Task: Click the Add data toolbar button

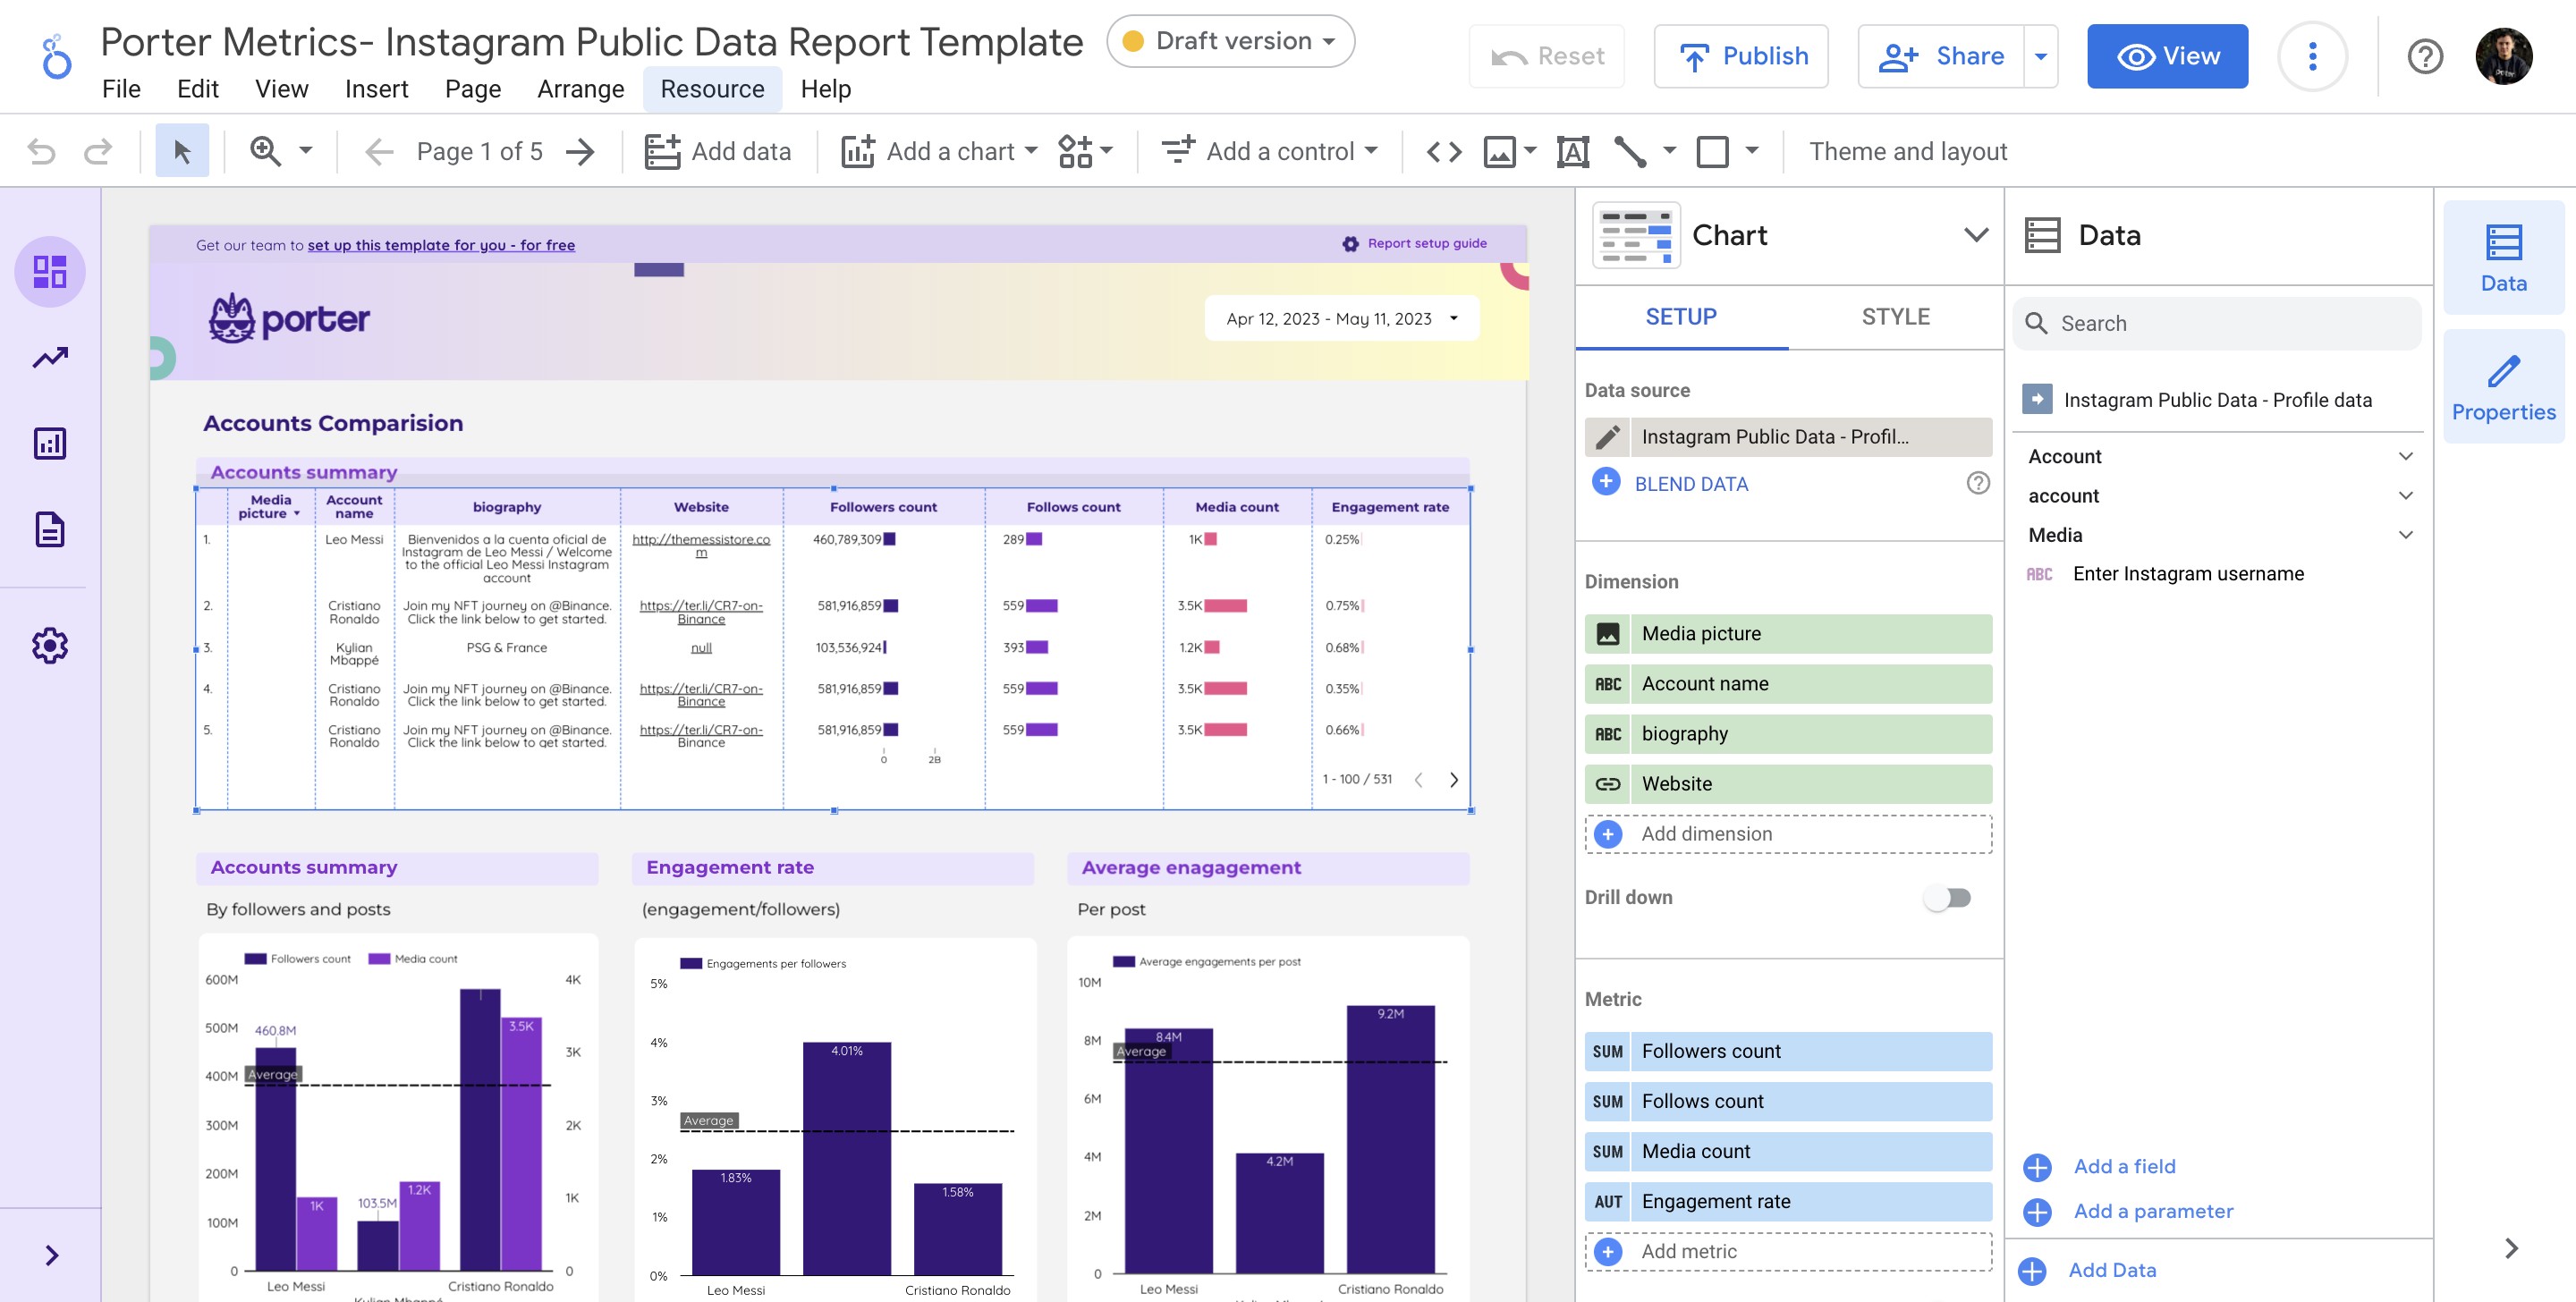Action: click(x=717, y=151)
